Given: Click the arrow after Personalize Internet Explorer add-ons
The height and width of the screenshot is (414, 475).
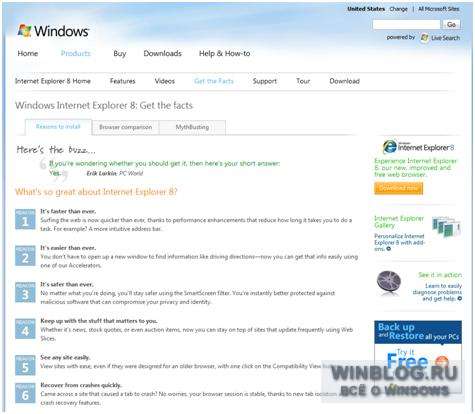Looking at the screenshot, I should coord(389,249).
